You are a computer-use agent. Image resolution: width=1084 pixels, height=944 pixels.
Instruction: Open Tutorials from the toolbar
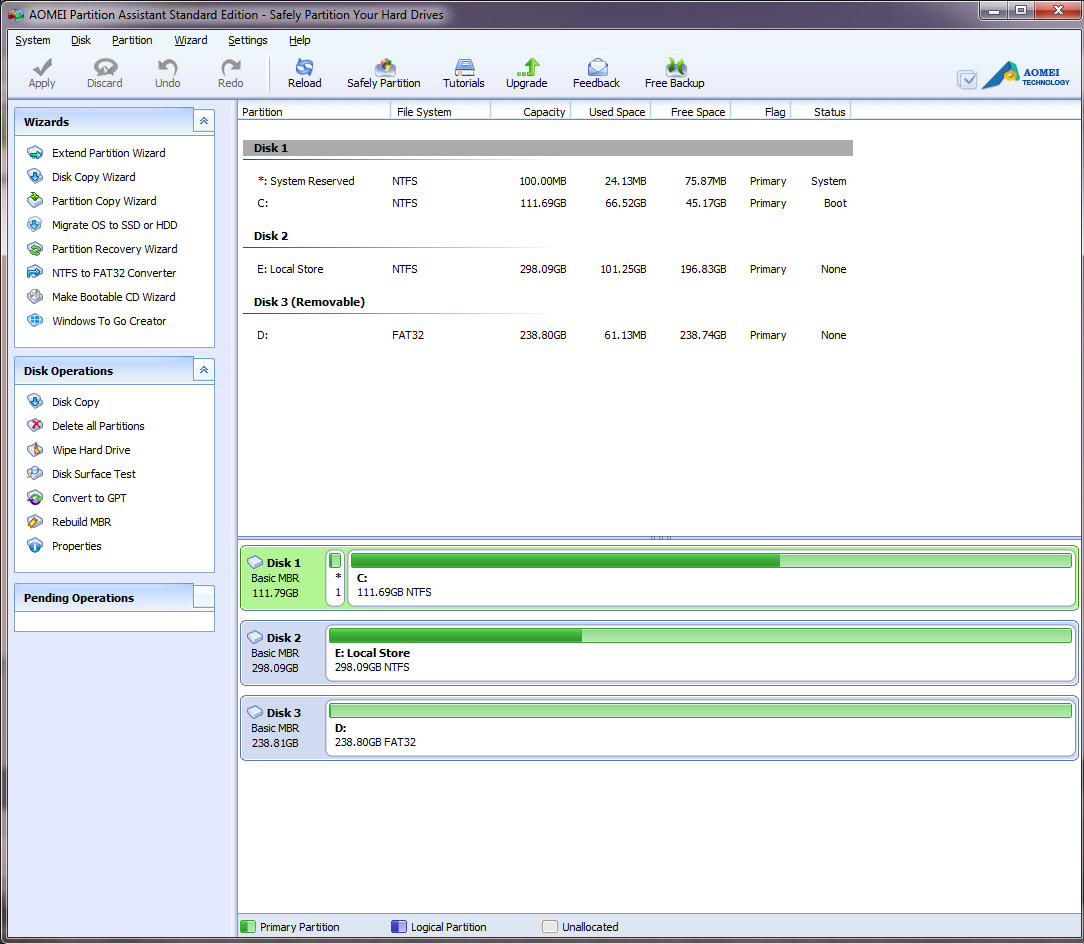[463, 72]
